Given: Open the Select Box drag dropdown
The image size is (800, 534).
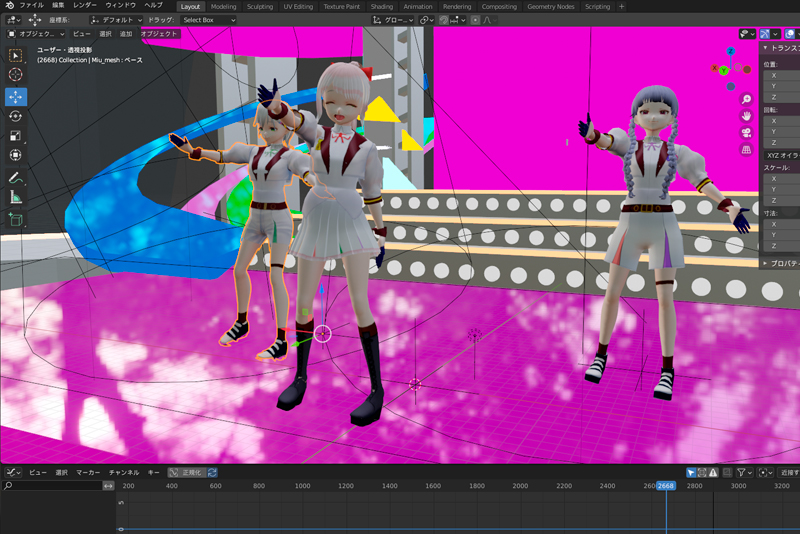Looking at the screenshot, I should [x=208, y=20].
